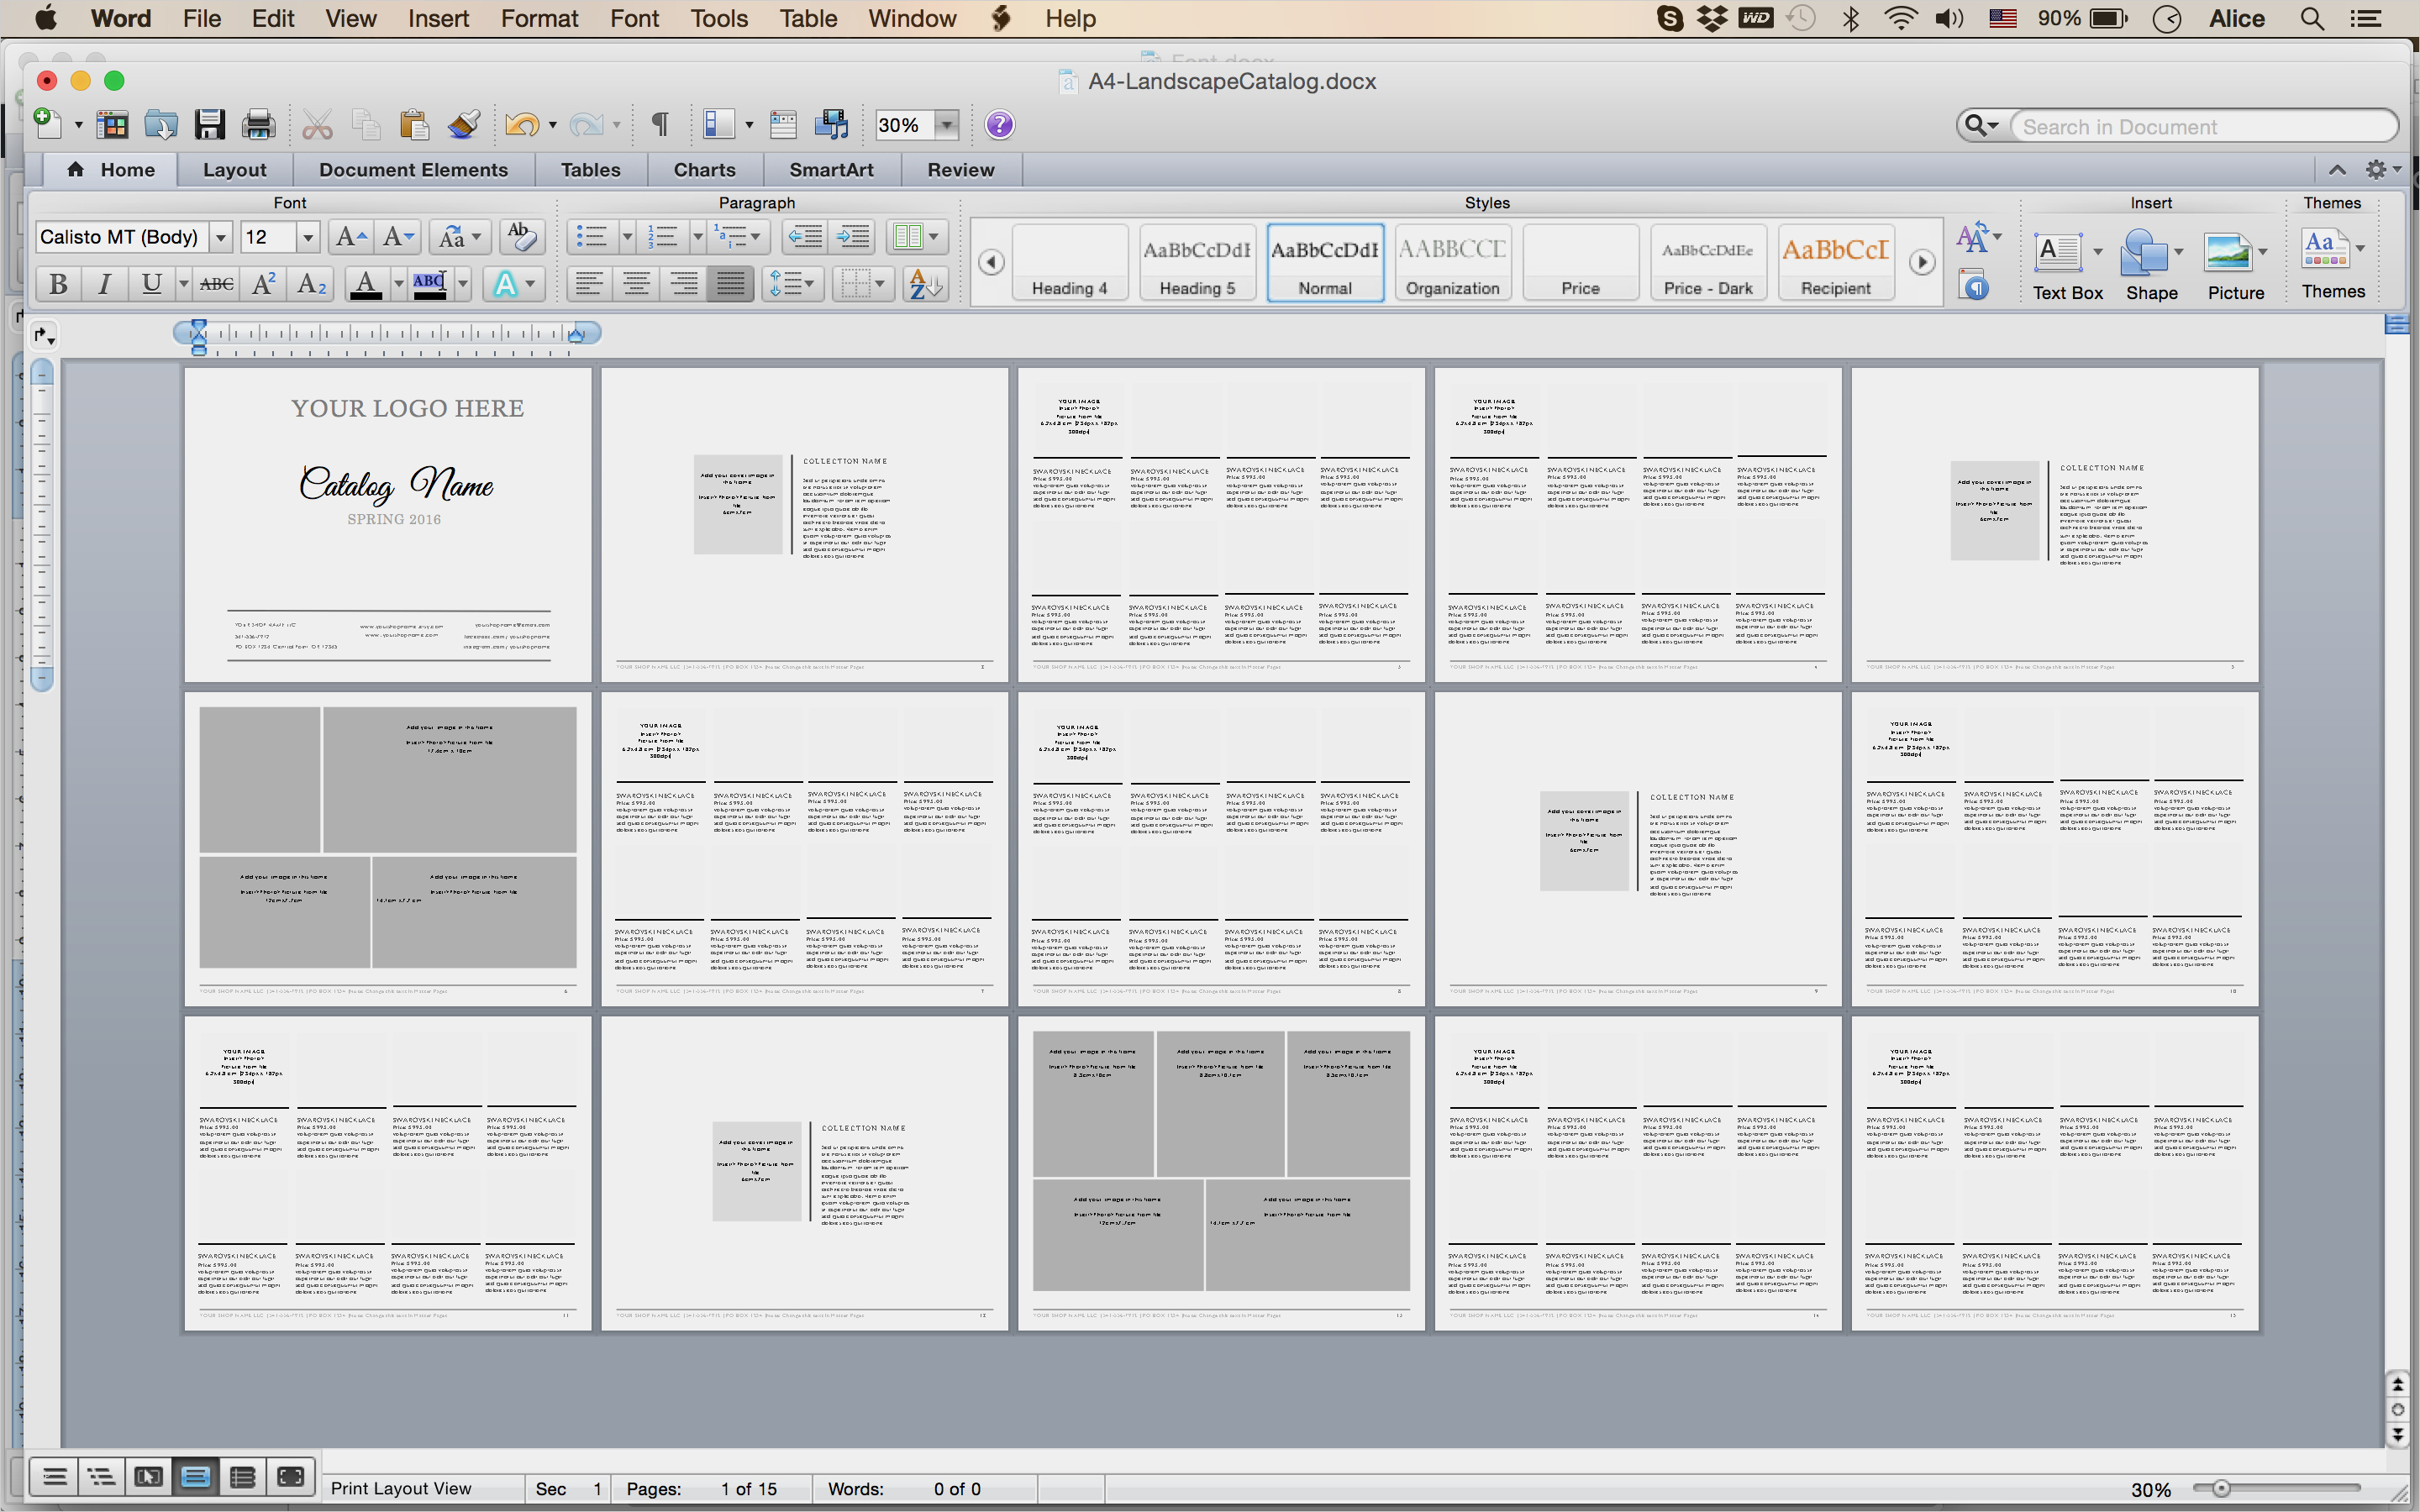Toggle Bold formatting
Viewport: 2420px width, 1512px height.
(x=59, y=284)
